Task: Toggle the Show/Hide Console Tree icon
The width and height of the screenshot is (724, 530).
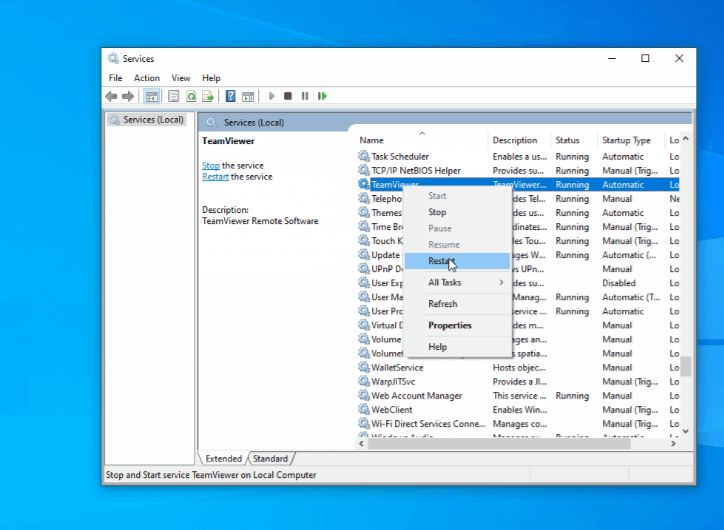Action: pyautogui.click(x=151, y=96)
